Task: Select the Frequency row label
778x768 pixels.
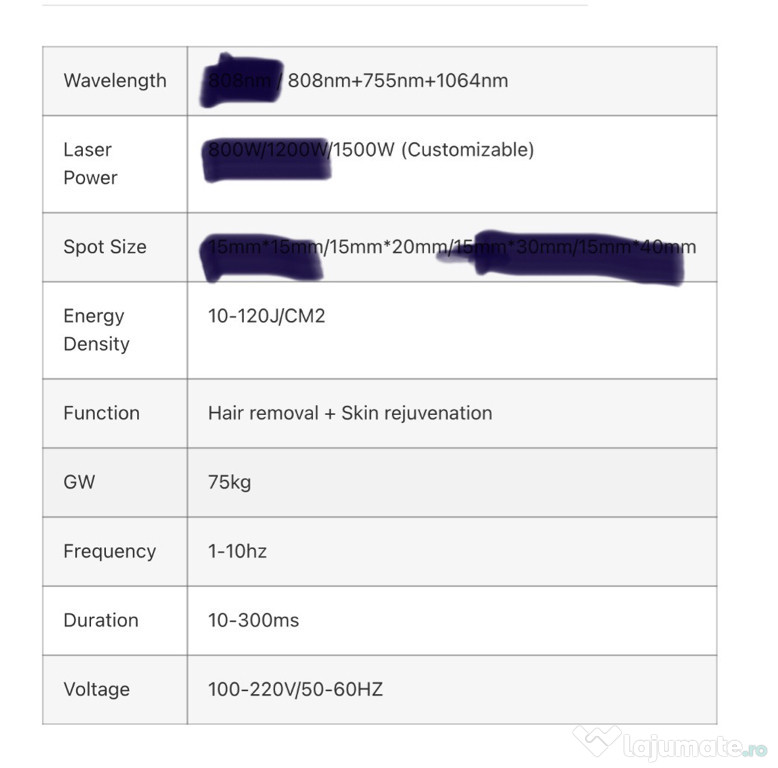Action: 110,551
